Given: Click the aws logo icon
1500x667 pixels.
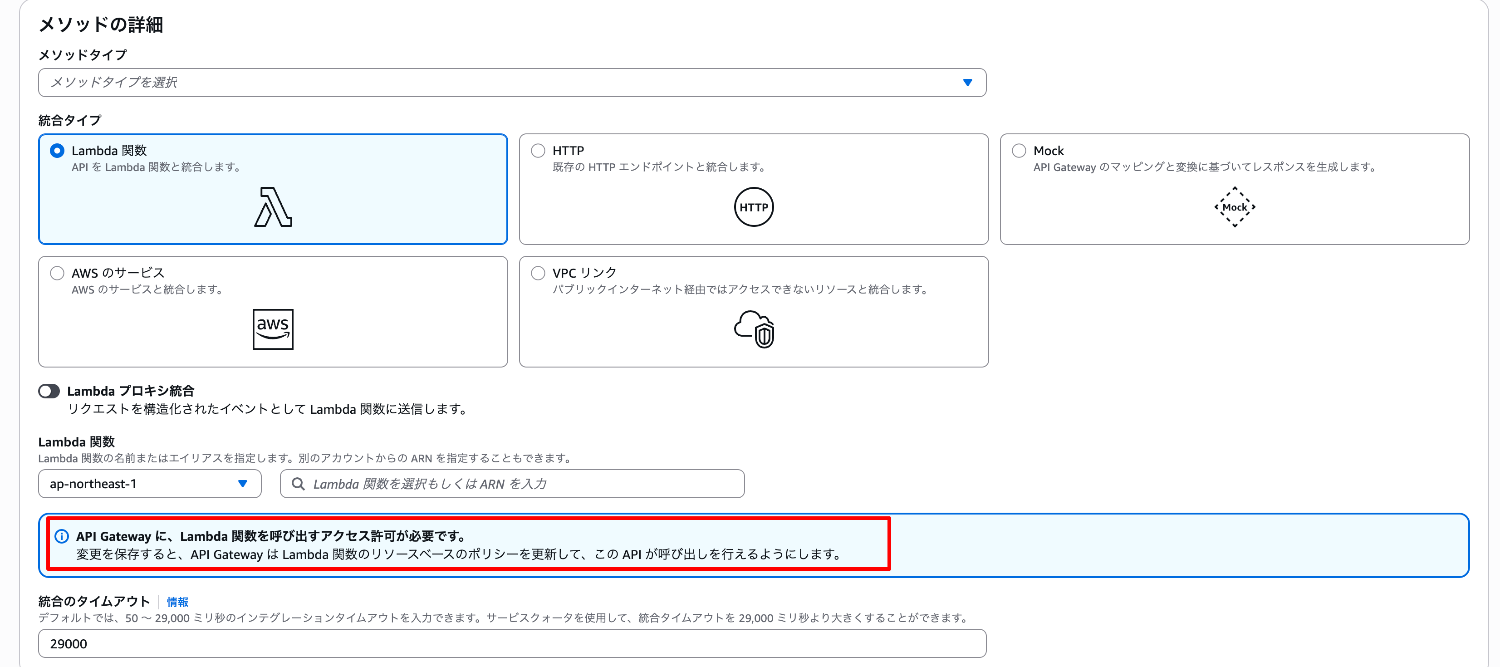Looking at the screenshot, I should (273, 329).
